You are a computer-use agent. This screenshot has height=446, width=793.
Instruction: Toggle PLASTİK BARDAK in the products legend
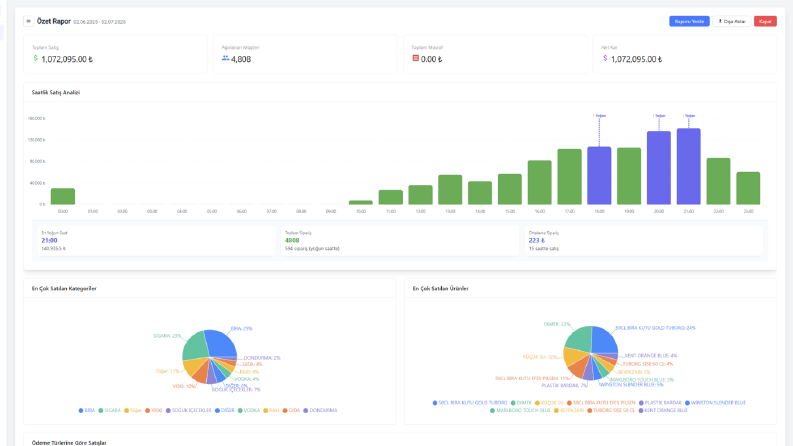point(660,403)
